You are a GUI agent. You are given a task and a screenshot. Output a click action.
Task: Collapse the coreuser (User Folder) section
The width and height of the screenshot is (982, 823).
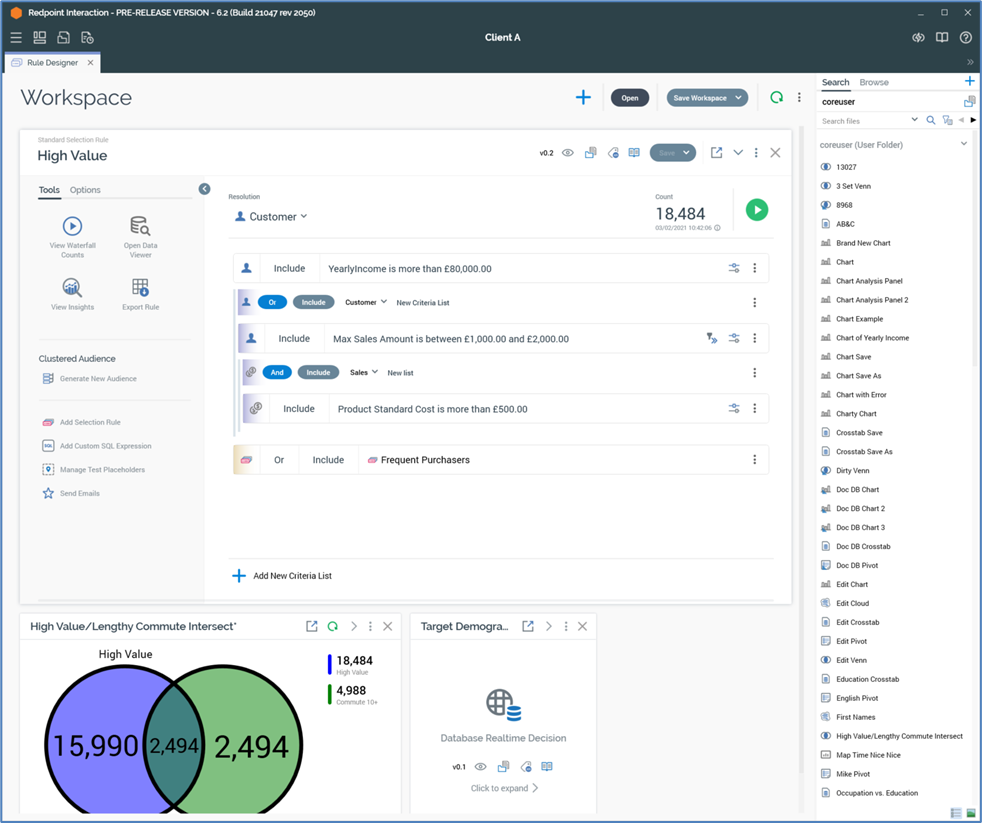tap(963, 145)
